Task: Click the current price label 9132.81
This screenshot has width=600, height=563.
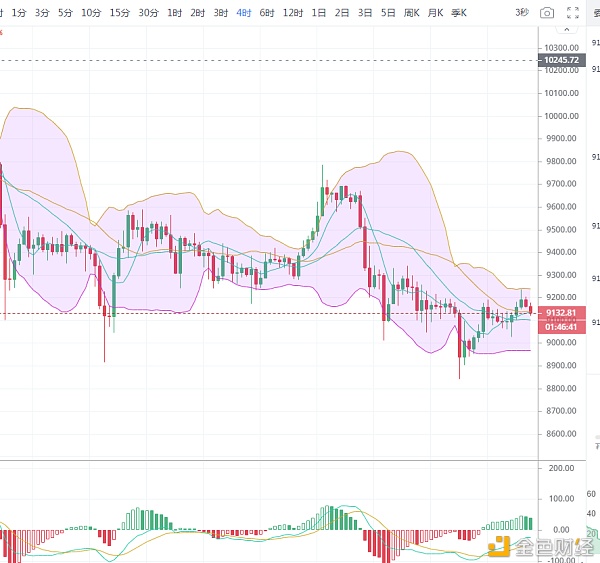Action: [561, 313]
